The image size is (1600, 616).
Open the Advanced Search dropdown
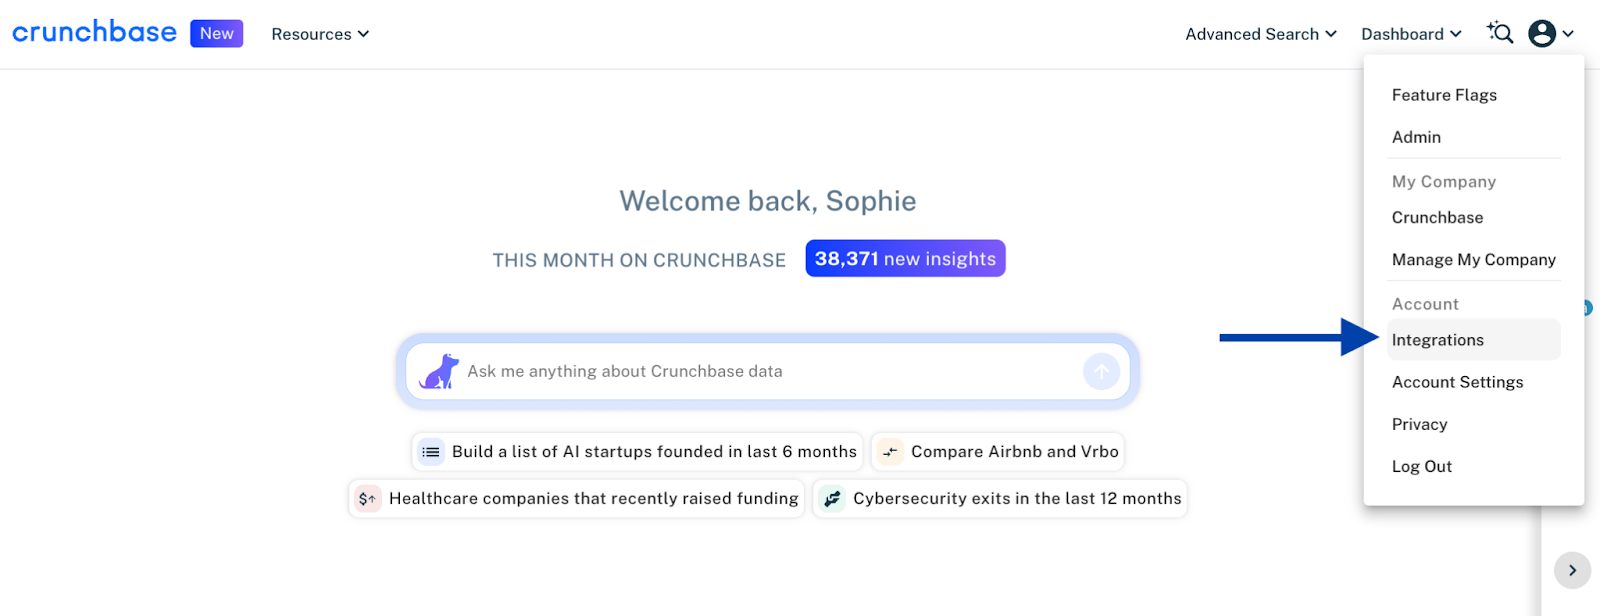point(1260,34)
